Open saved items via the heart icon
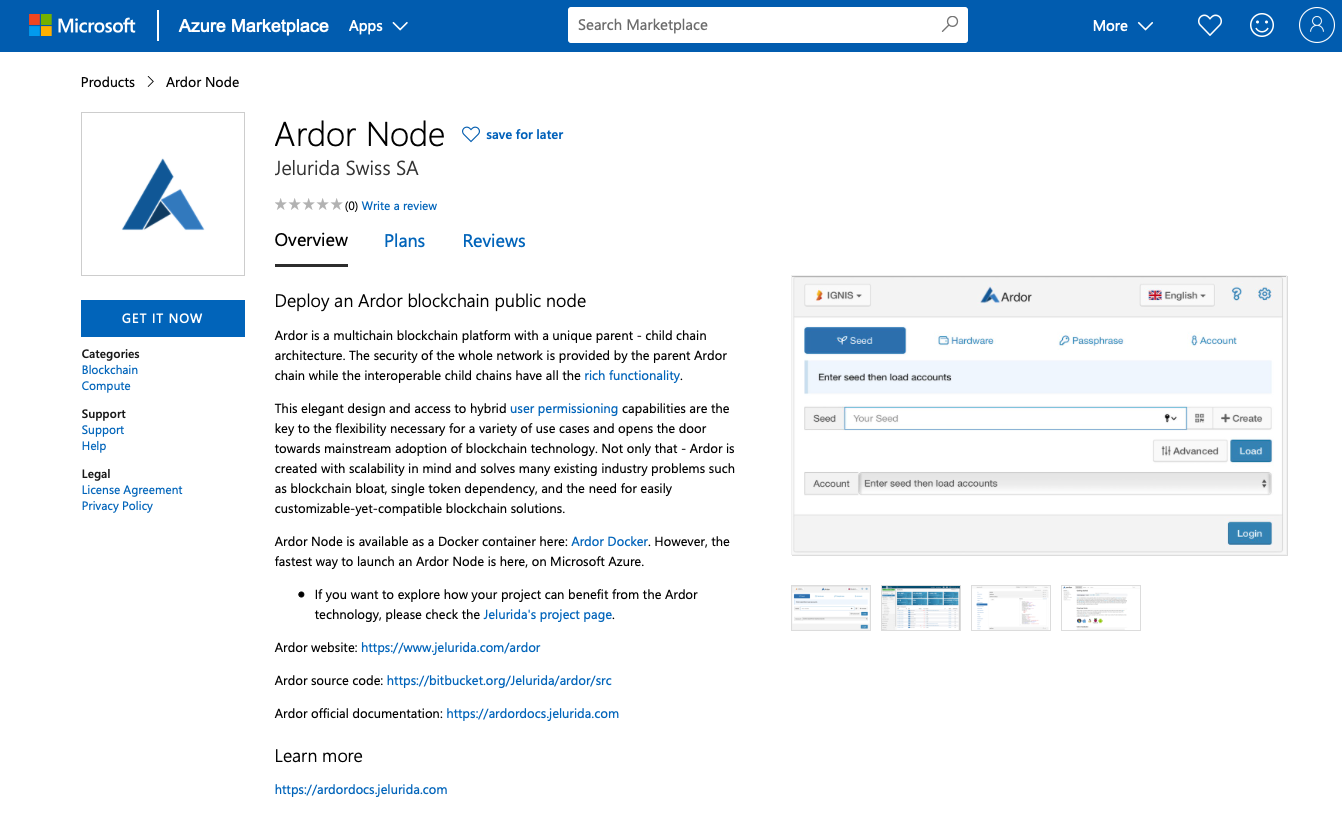1342x830 pixels. [x=1209, y=25]
